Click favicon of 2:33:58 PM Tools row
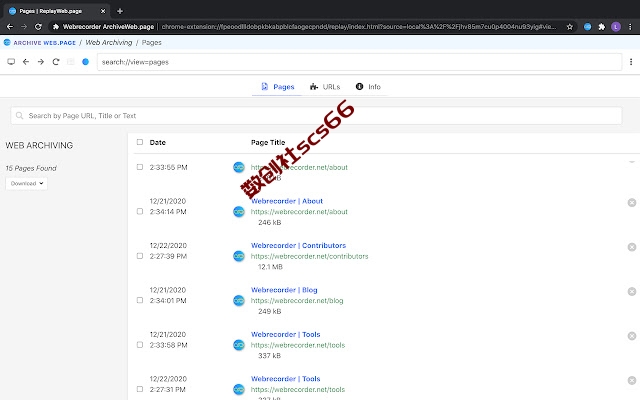This screenshot has width=640, height=400. (239, 345)
